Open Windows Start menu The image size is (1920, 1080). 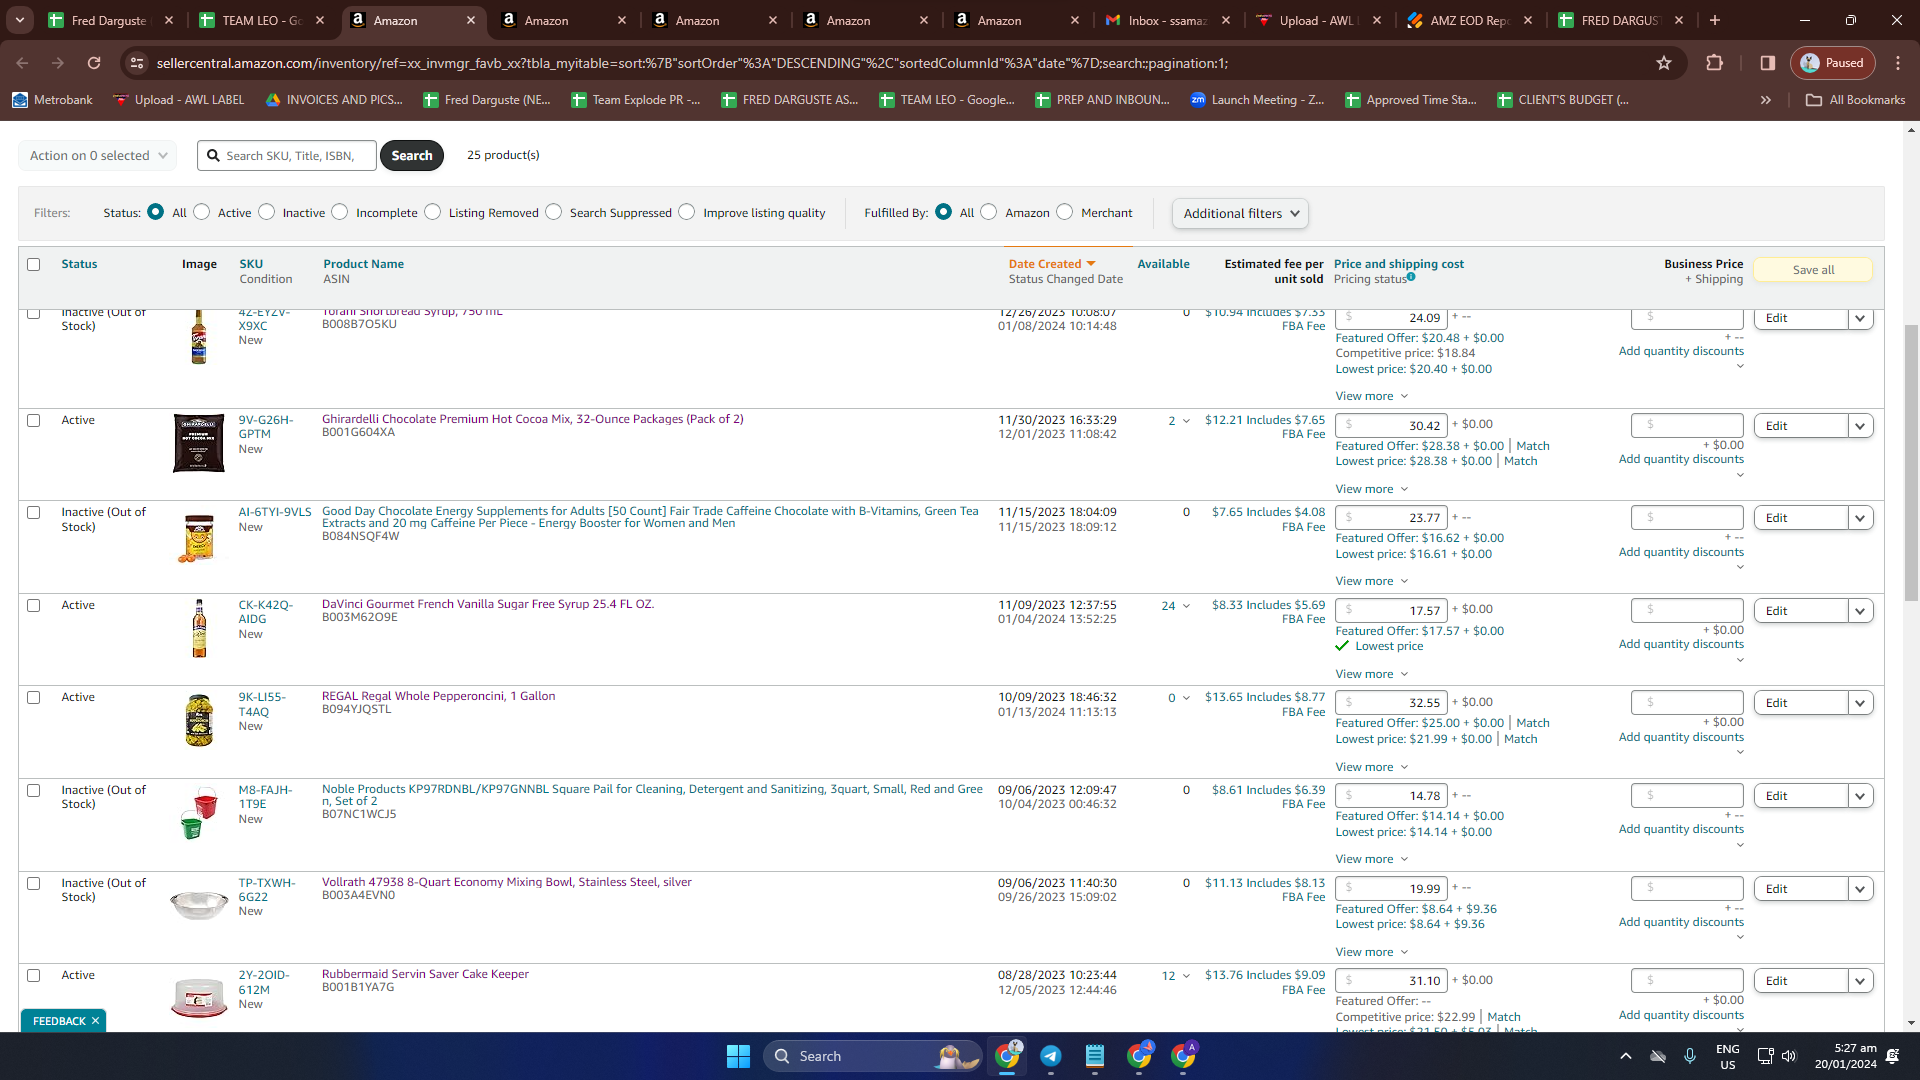click(738, 1056)
